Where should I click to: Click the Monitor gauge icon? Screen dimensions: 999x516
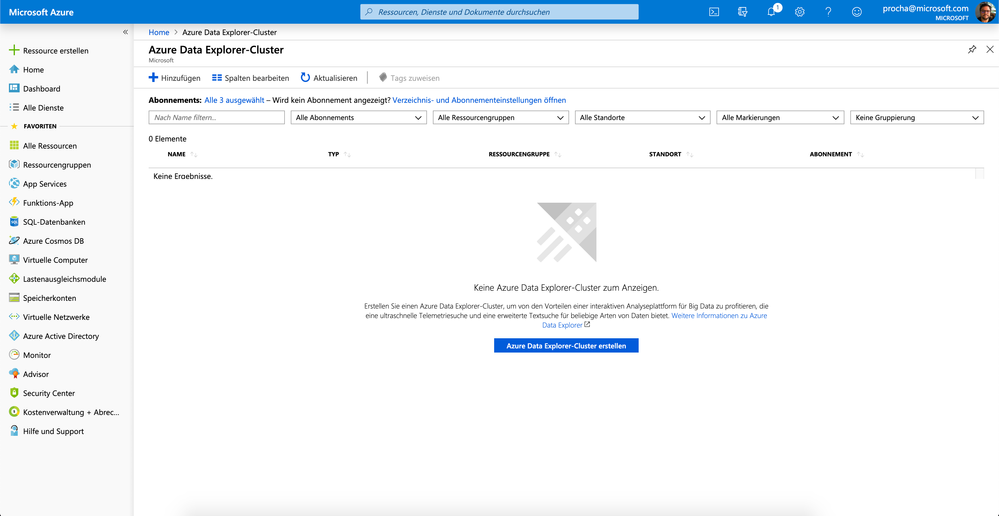tap(14, 355)
